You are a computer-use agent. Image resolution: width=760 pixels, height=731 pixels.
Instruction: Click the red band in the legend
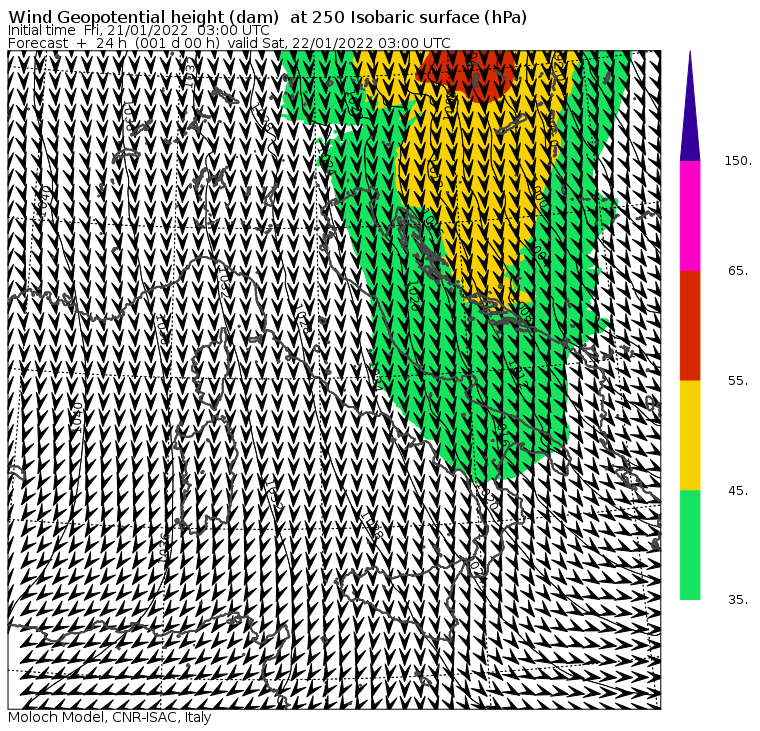click(690, 326)
